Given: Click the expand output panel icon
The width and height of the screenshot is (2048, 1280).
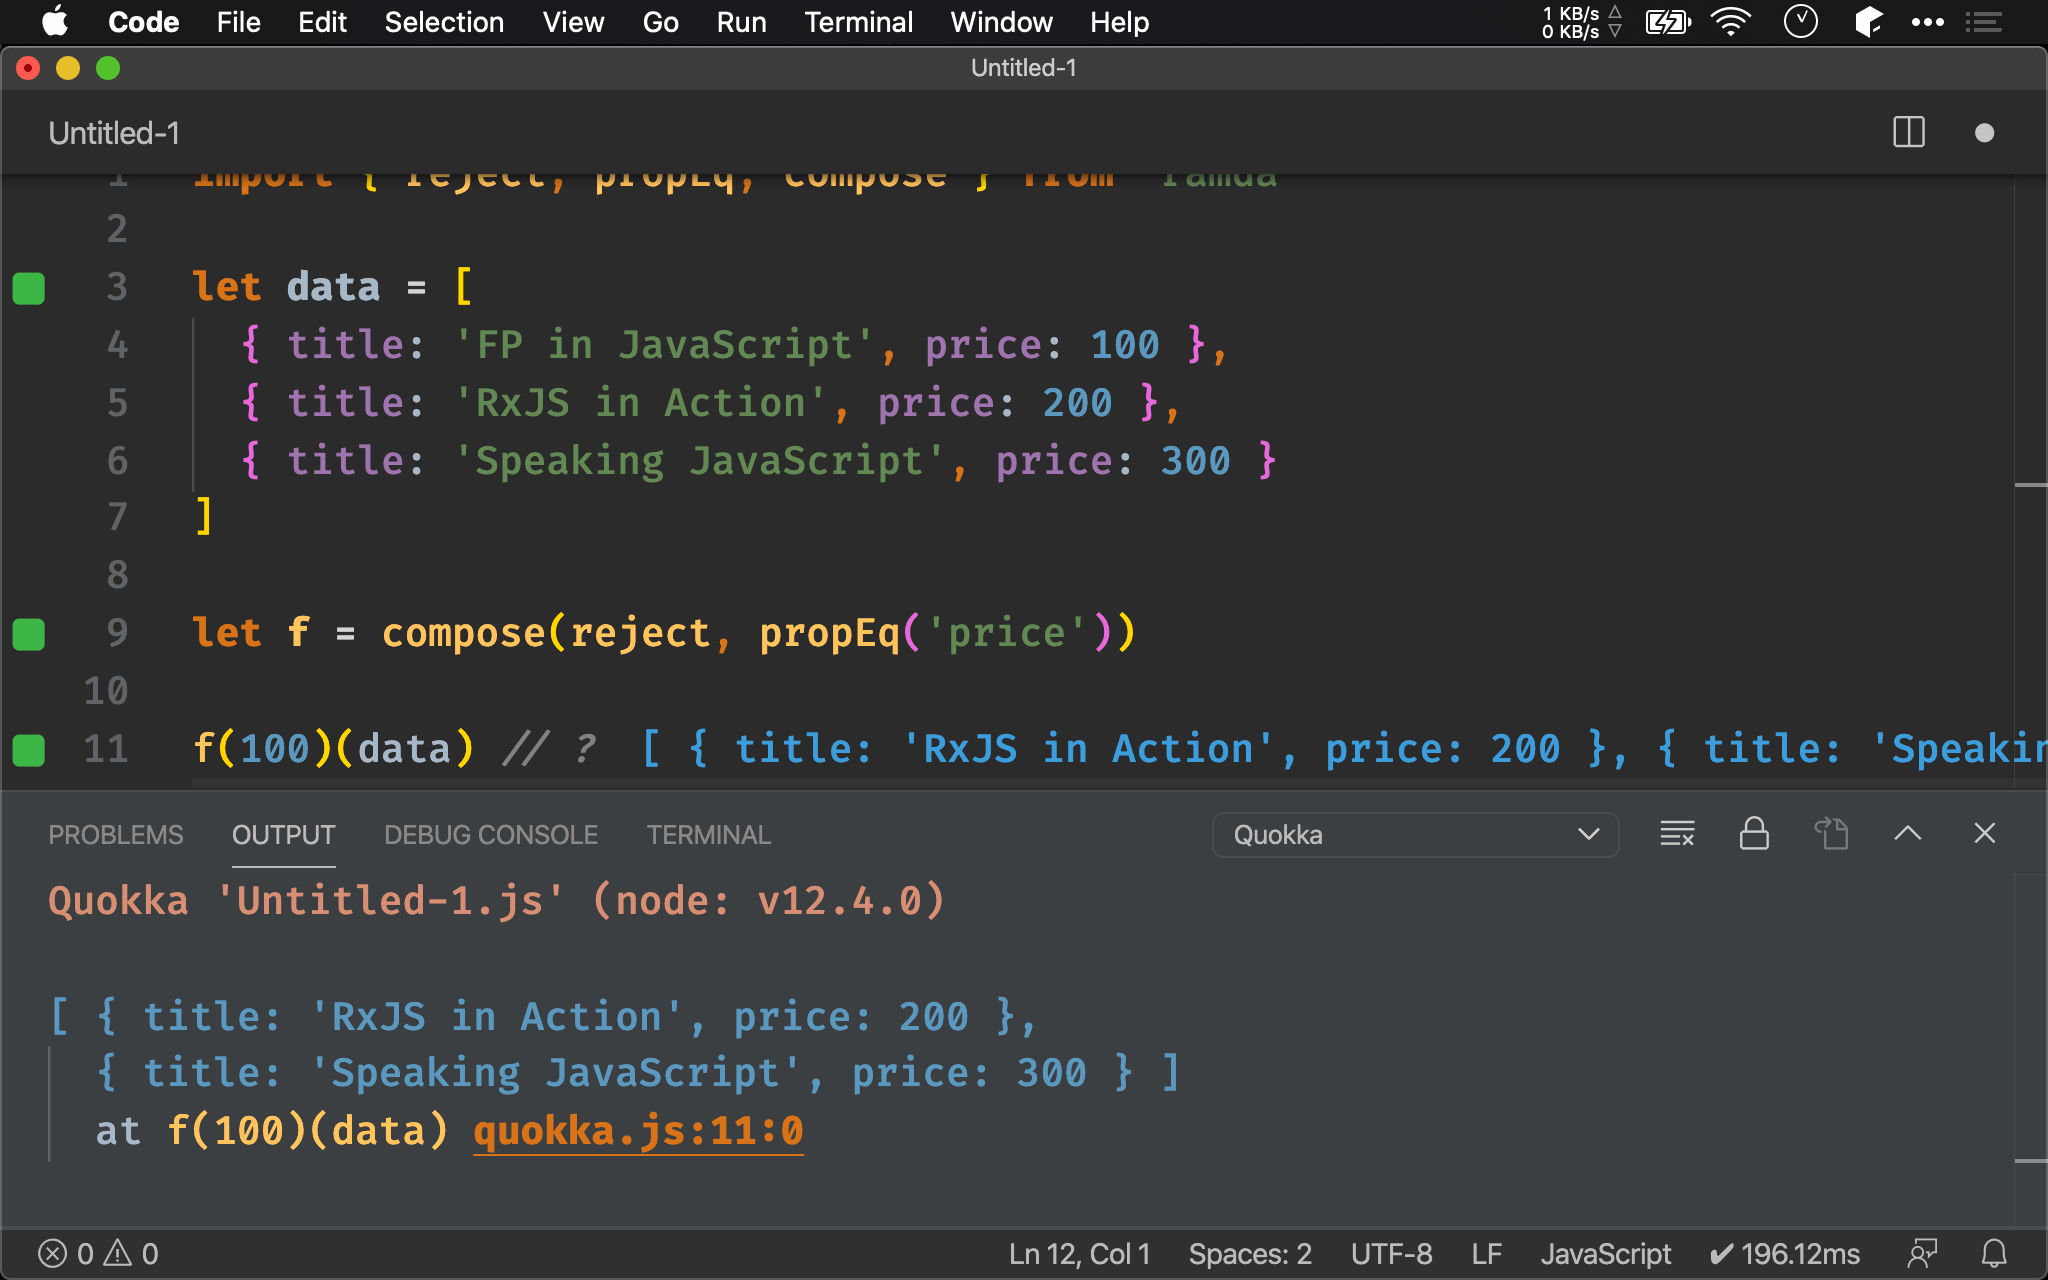Looking at the screenshot, I should pos(1908,833).
